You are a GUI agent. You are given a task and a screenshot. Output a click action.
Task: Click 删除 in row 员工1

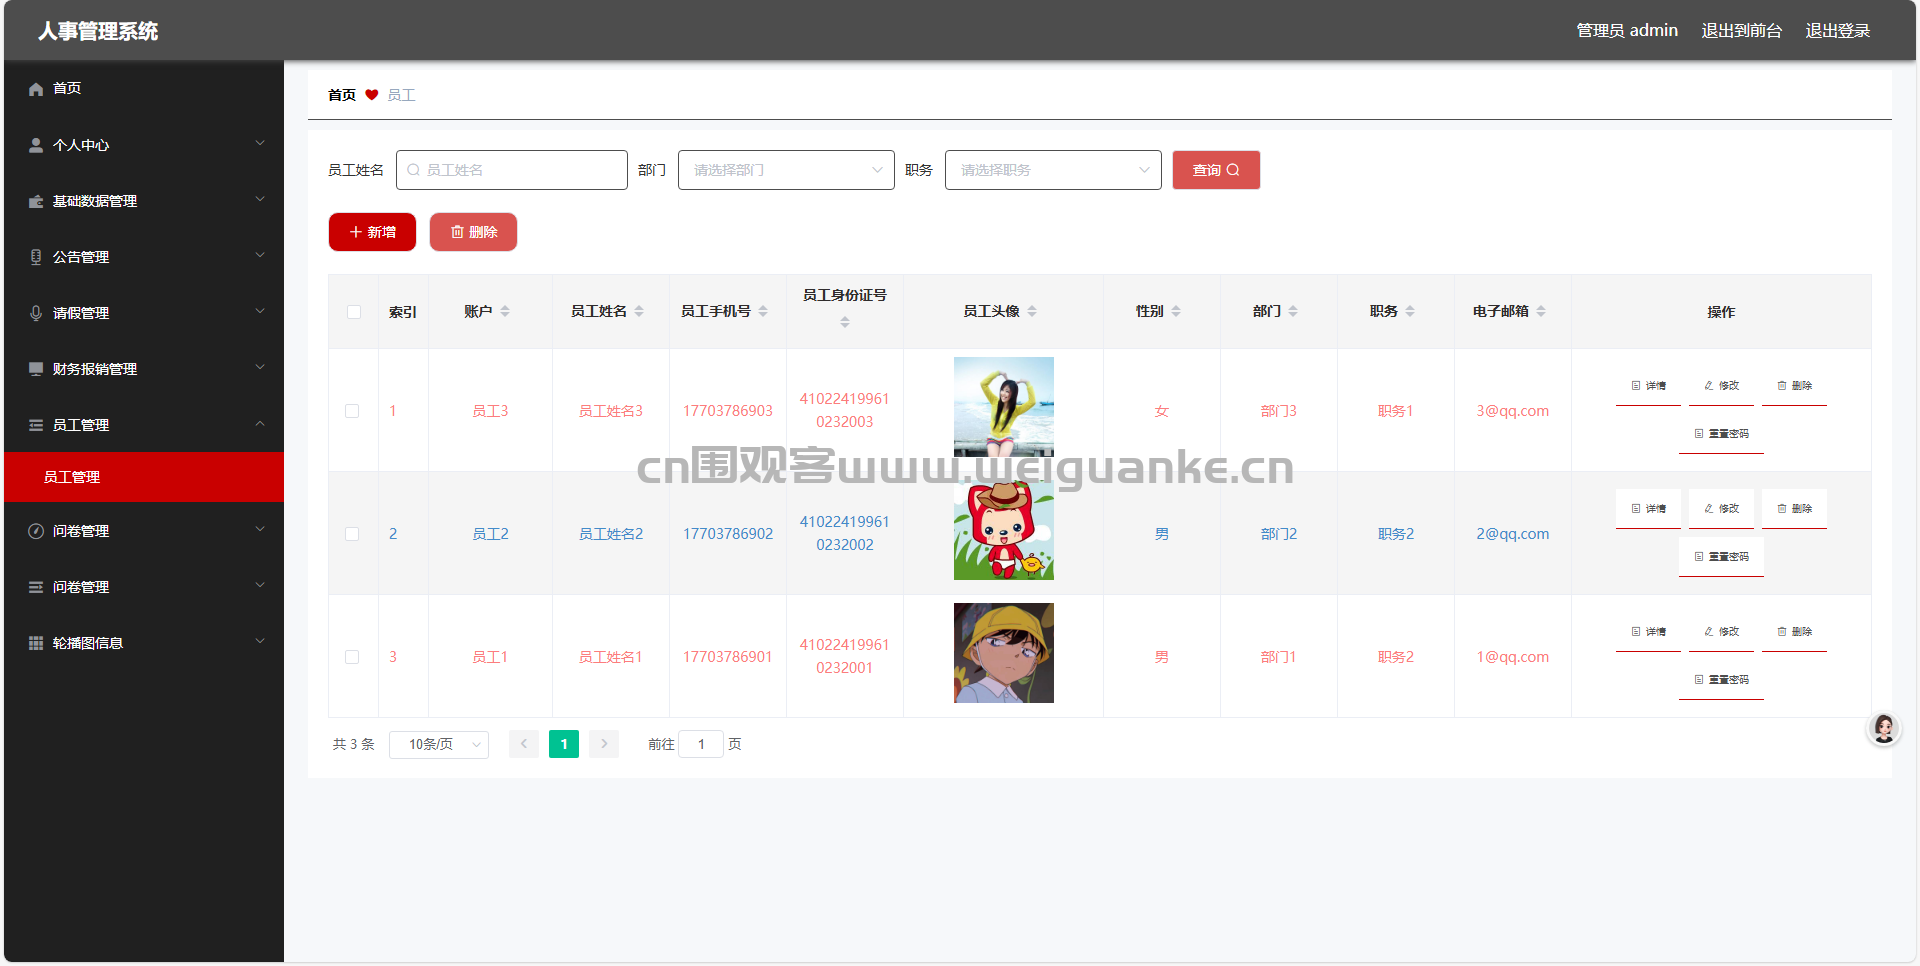(1794, 632)
